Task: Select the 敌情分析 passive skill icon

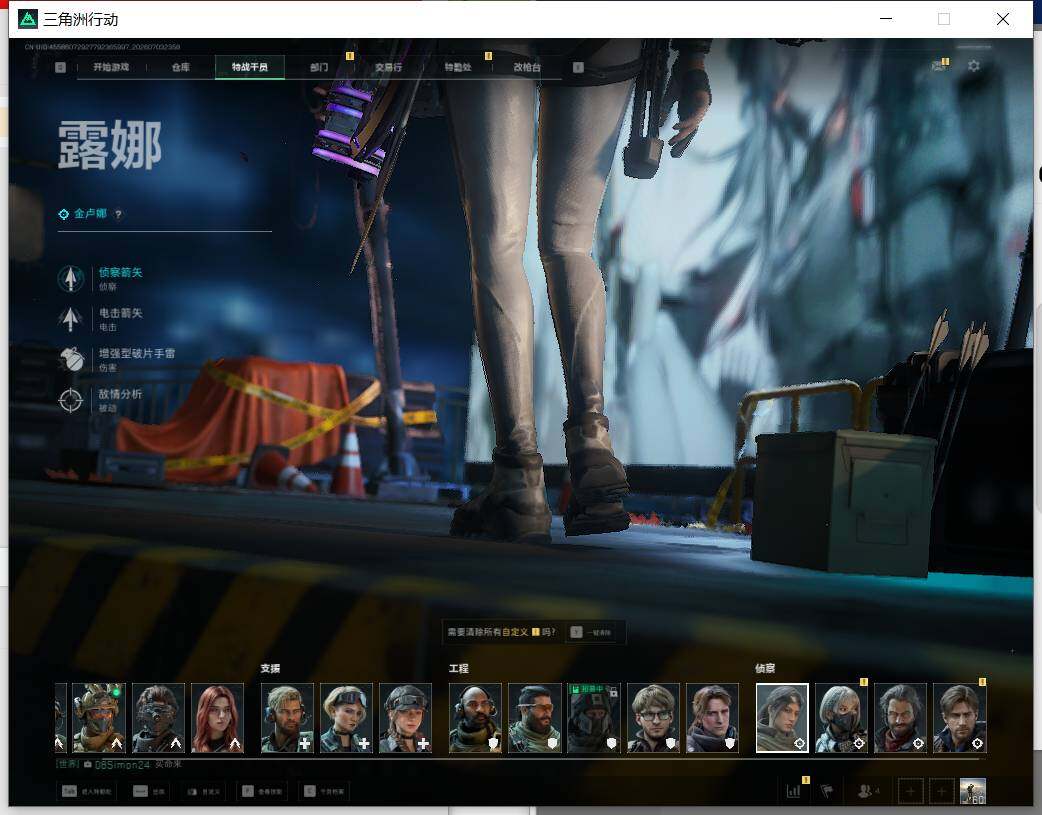Action: (70, 400)
